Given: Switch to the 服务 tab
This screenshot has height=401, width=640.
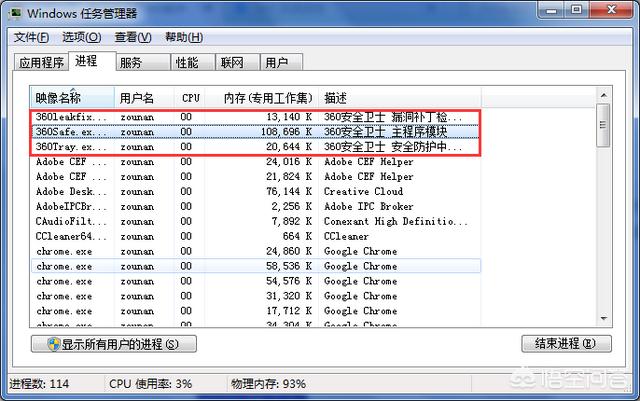Looking at the screenshot, I should [143, 62].
